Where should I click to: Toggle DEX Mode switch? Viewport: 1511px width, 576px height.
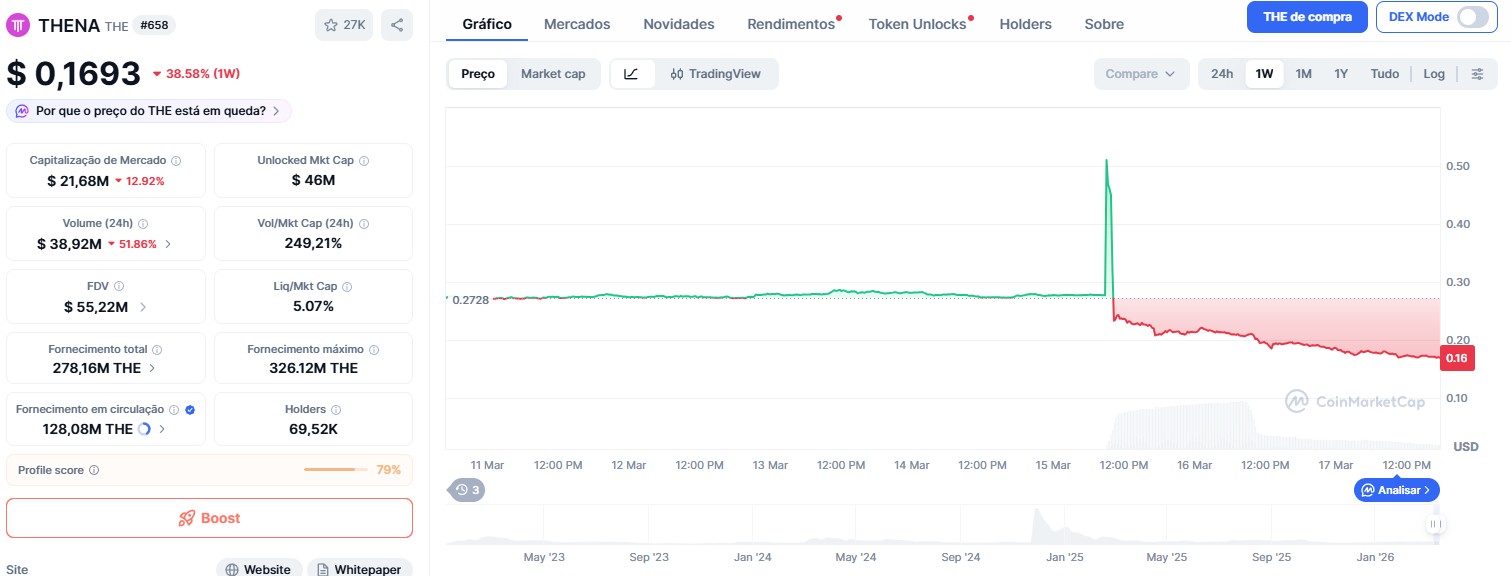click(1472, 17)
